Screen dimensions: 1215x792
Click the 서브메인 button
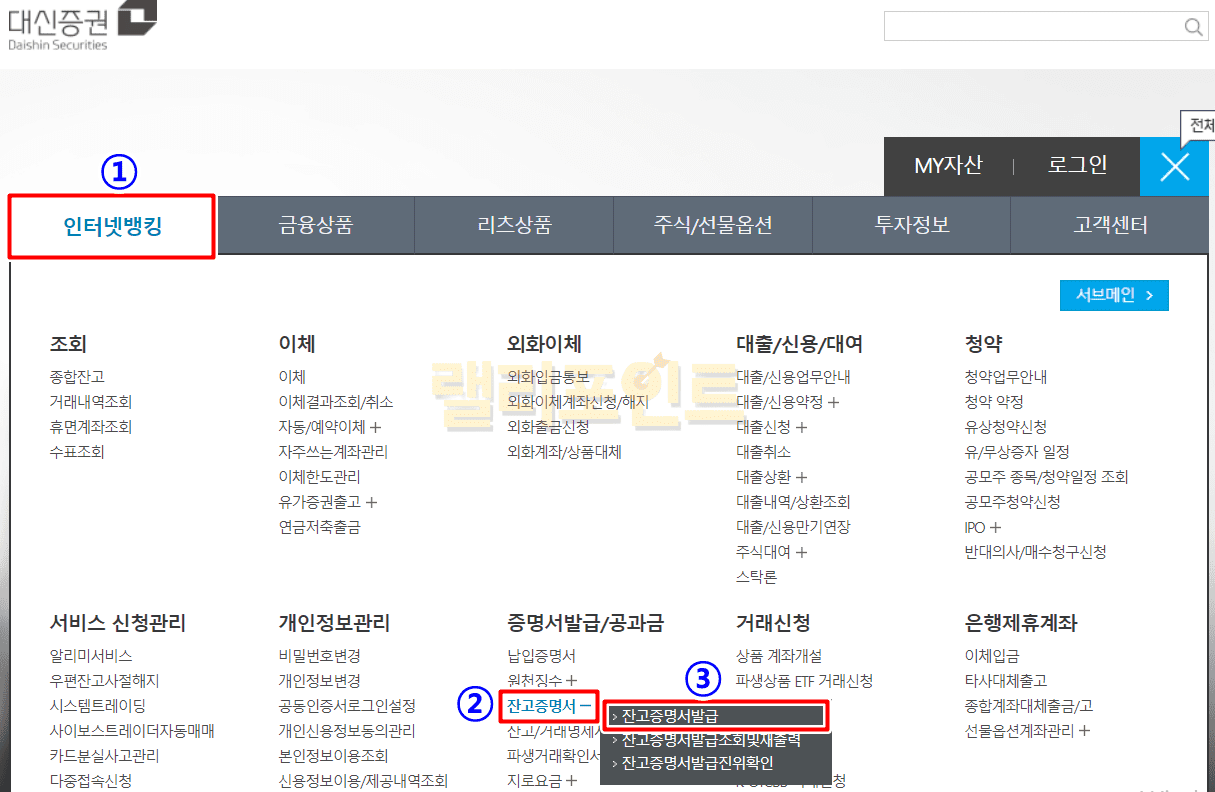click(1114, 295)
